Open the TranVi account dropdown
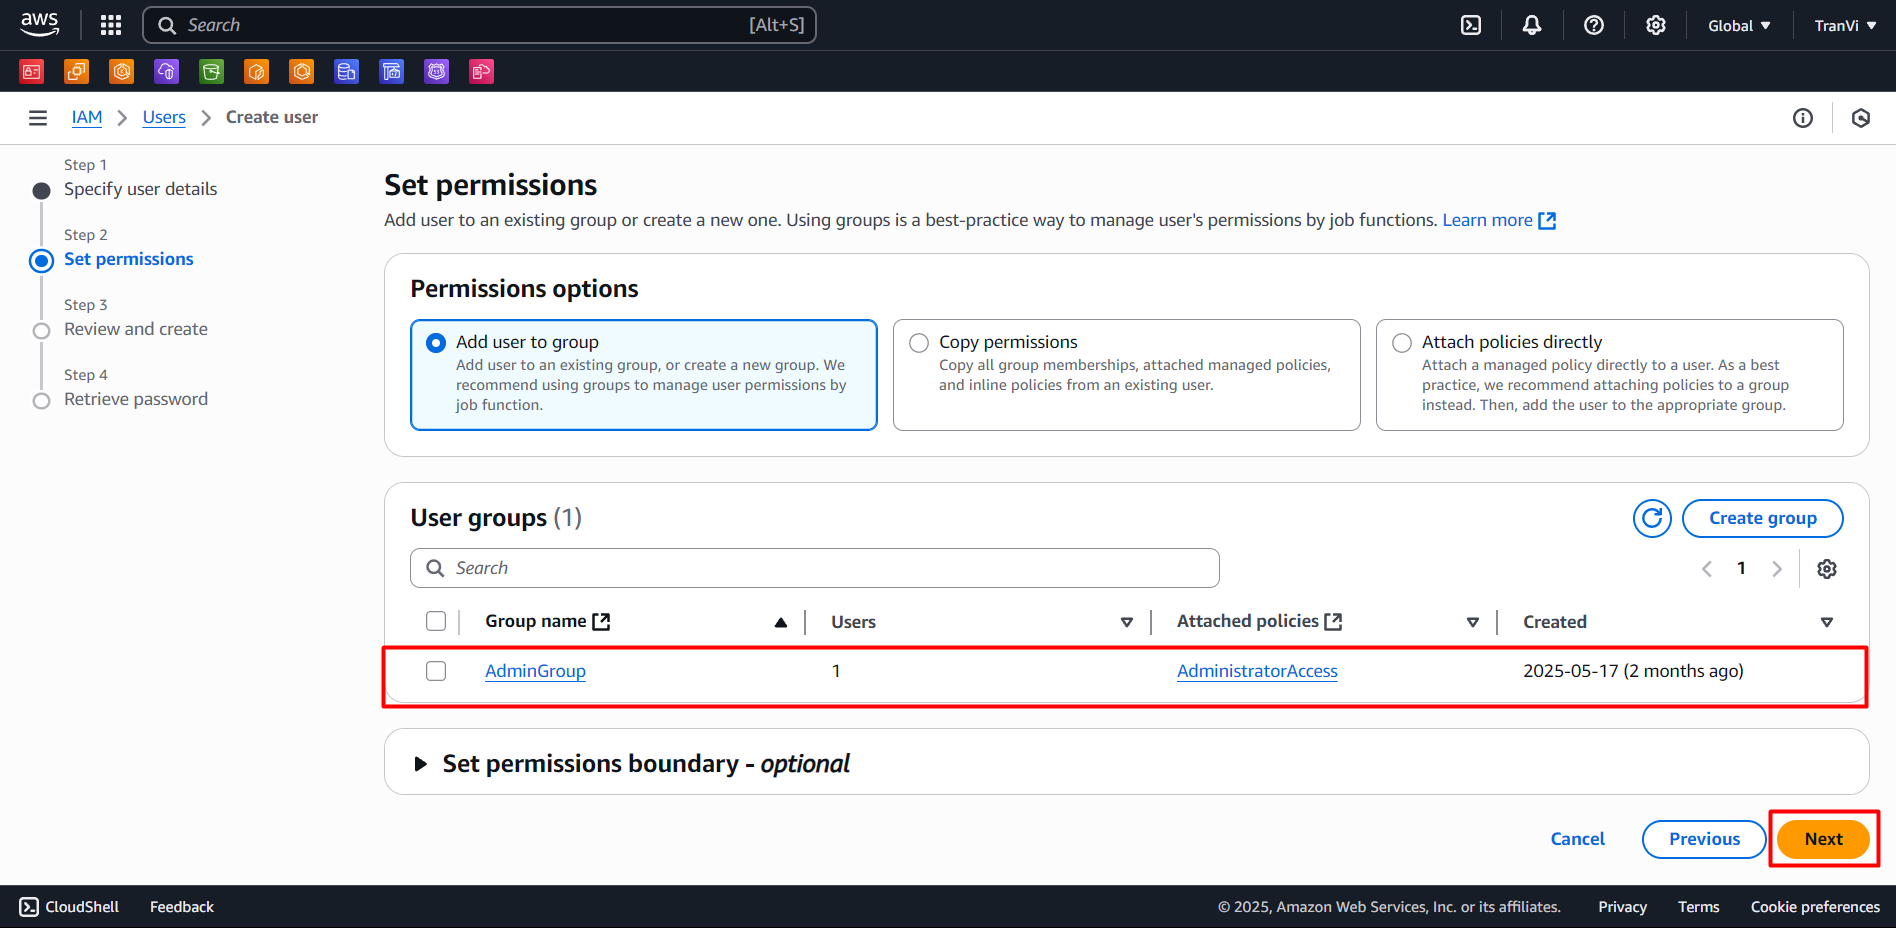 1844,25
